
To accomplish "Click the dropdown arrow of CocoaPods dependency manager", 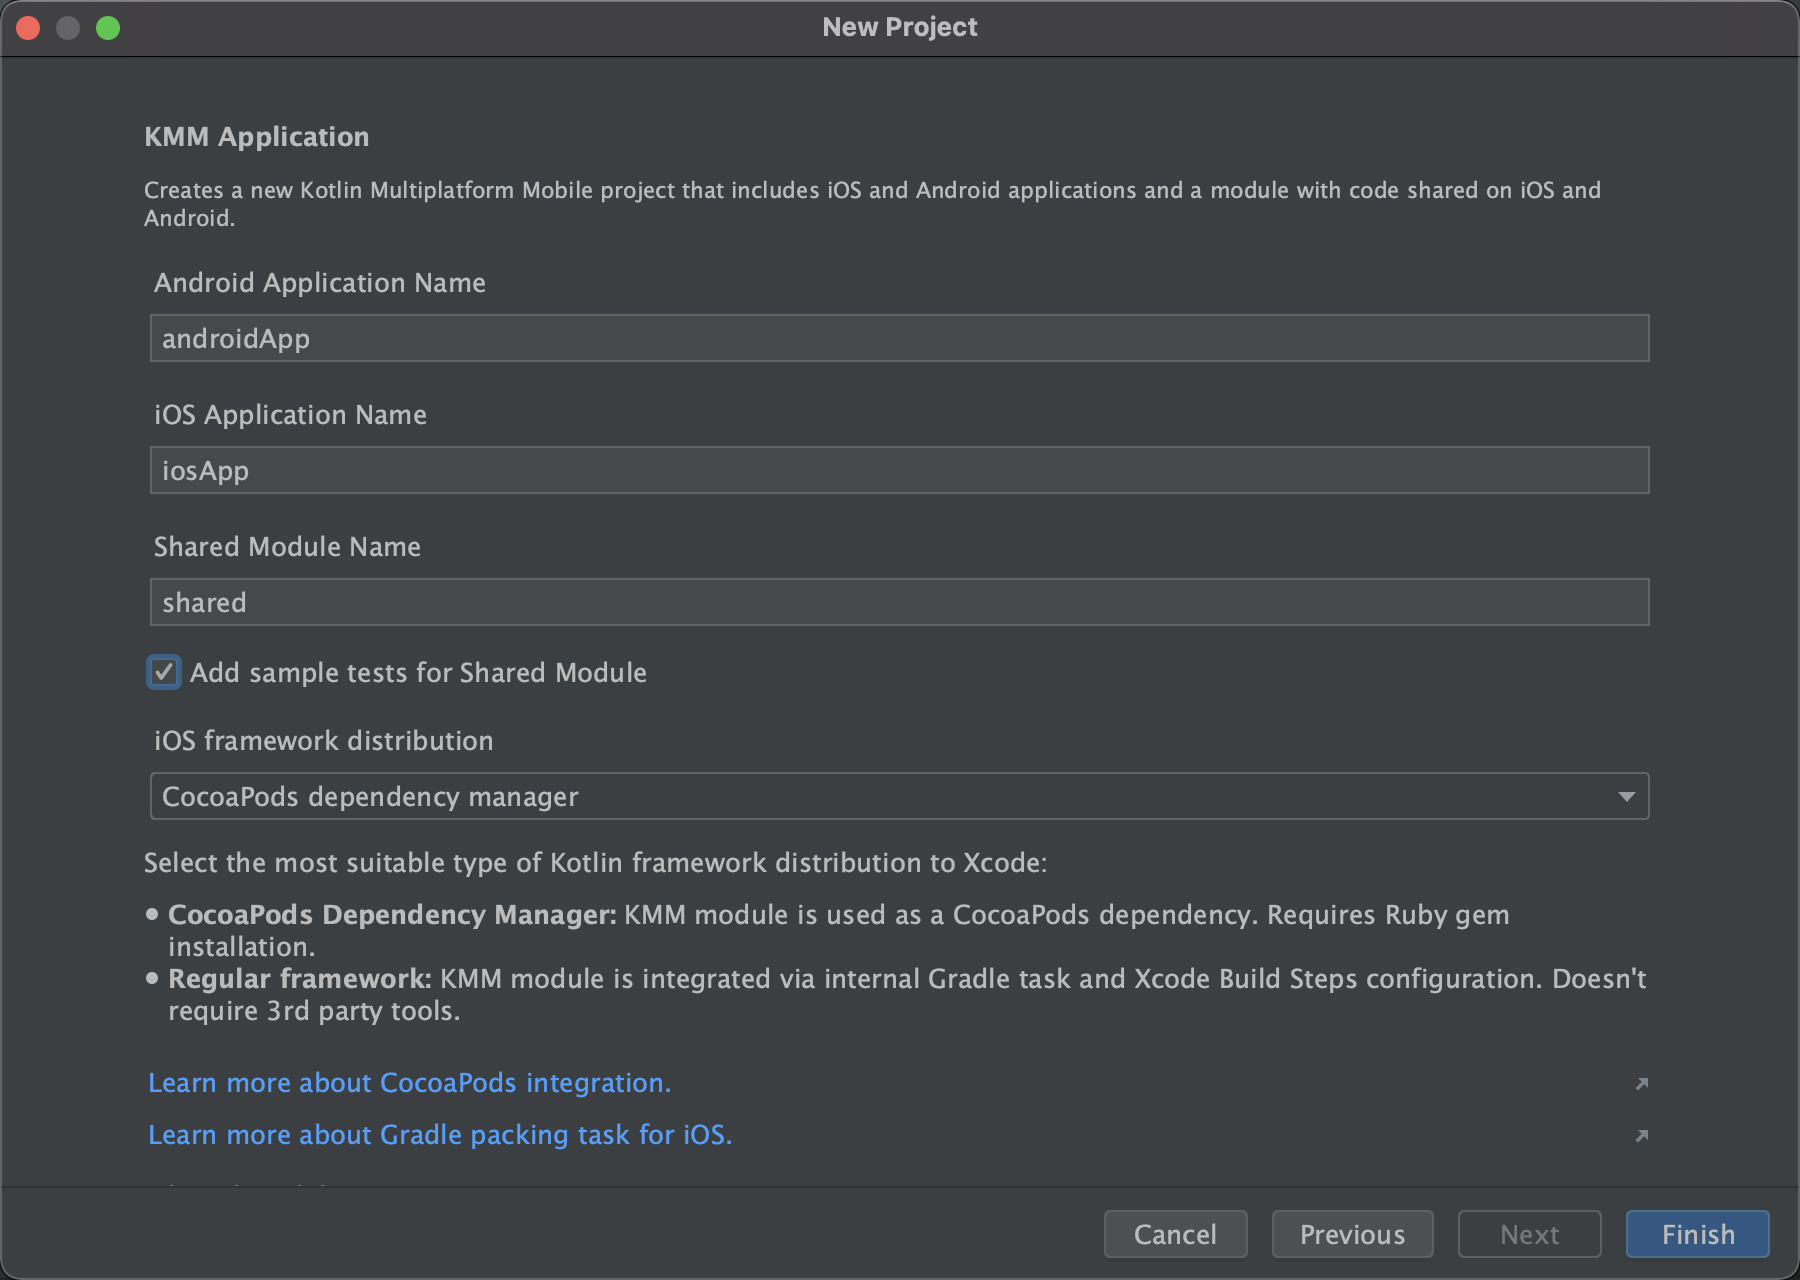I will coord(1626,796).
